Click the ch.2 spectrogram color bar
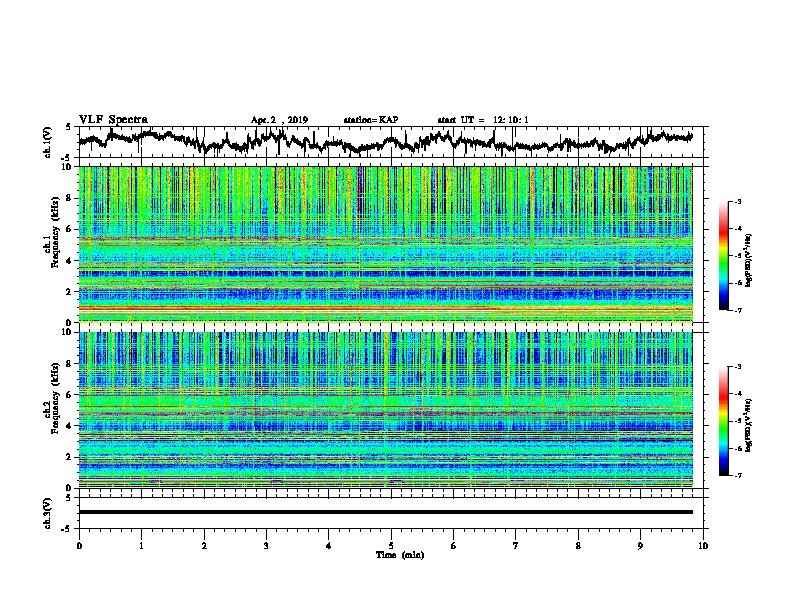This screenshot has width=792, height=612. coord(723,421)
